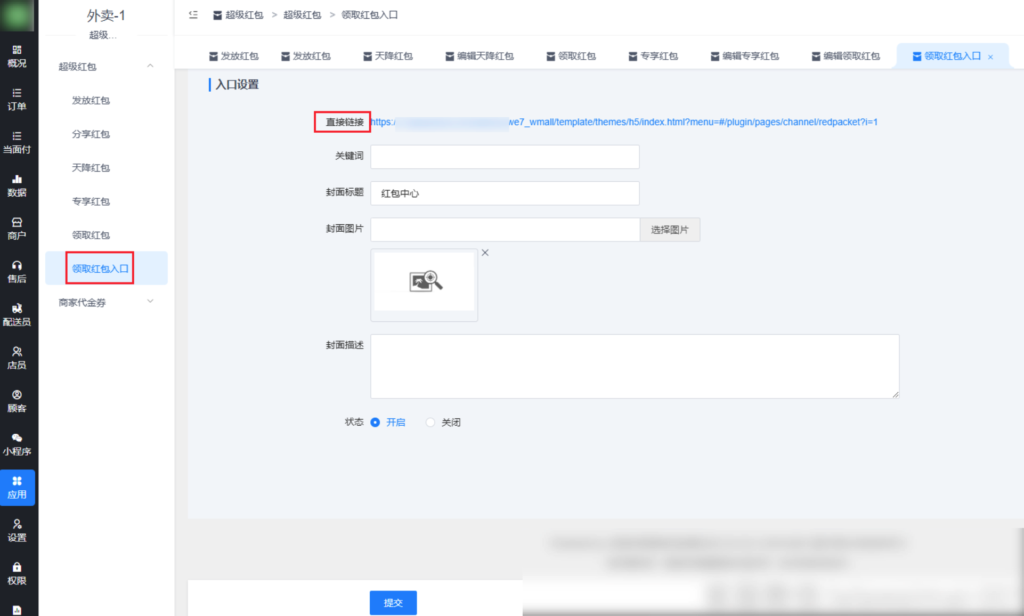Image resolution: width=1024 pixels, height=616 pixels.
Task: Open the 数据 section in sidebar
Action: click(x=17, y=186)
